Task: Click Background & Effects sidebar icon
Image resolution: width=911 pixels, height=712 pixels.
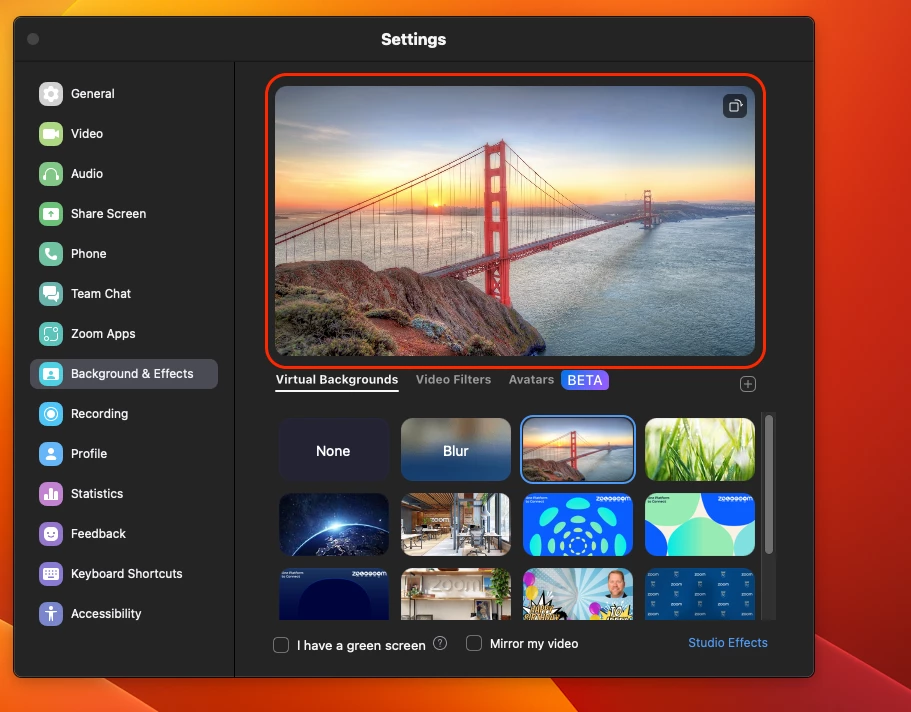Action: (x=51, y=374)
